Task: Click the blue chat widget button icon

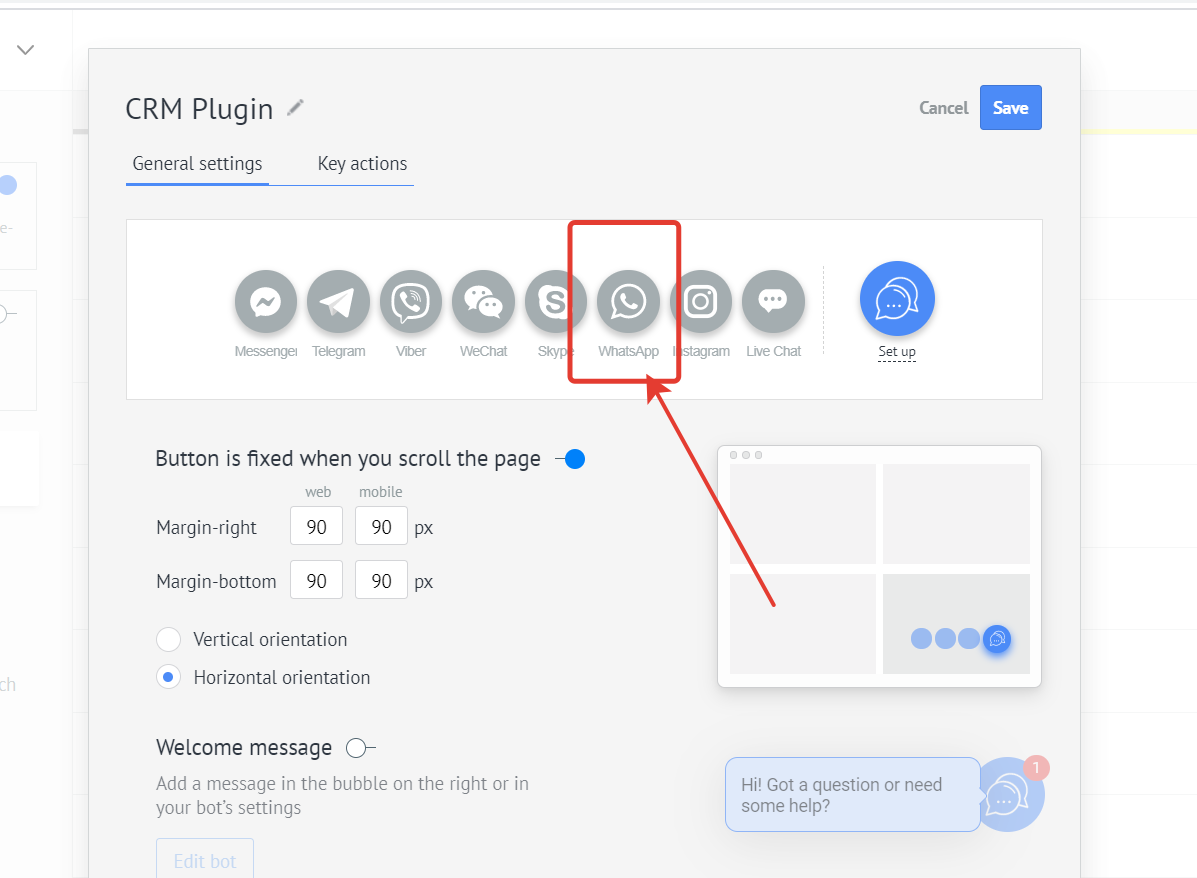Action: (x=897, y=299)
